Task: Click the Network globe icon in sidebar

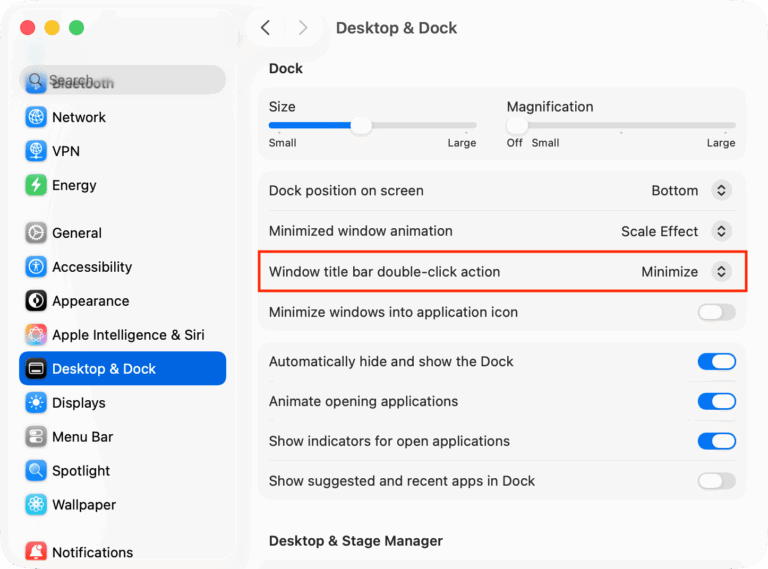Action: [x=36, y=118]
